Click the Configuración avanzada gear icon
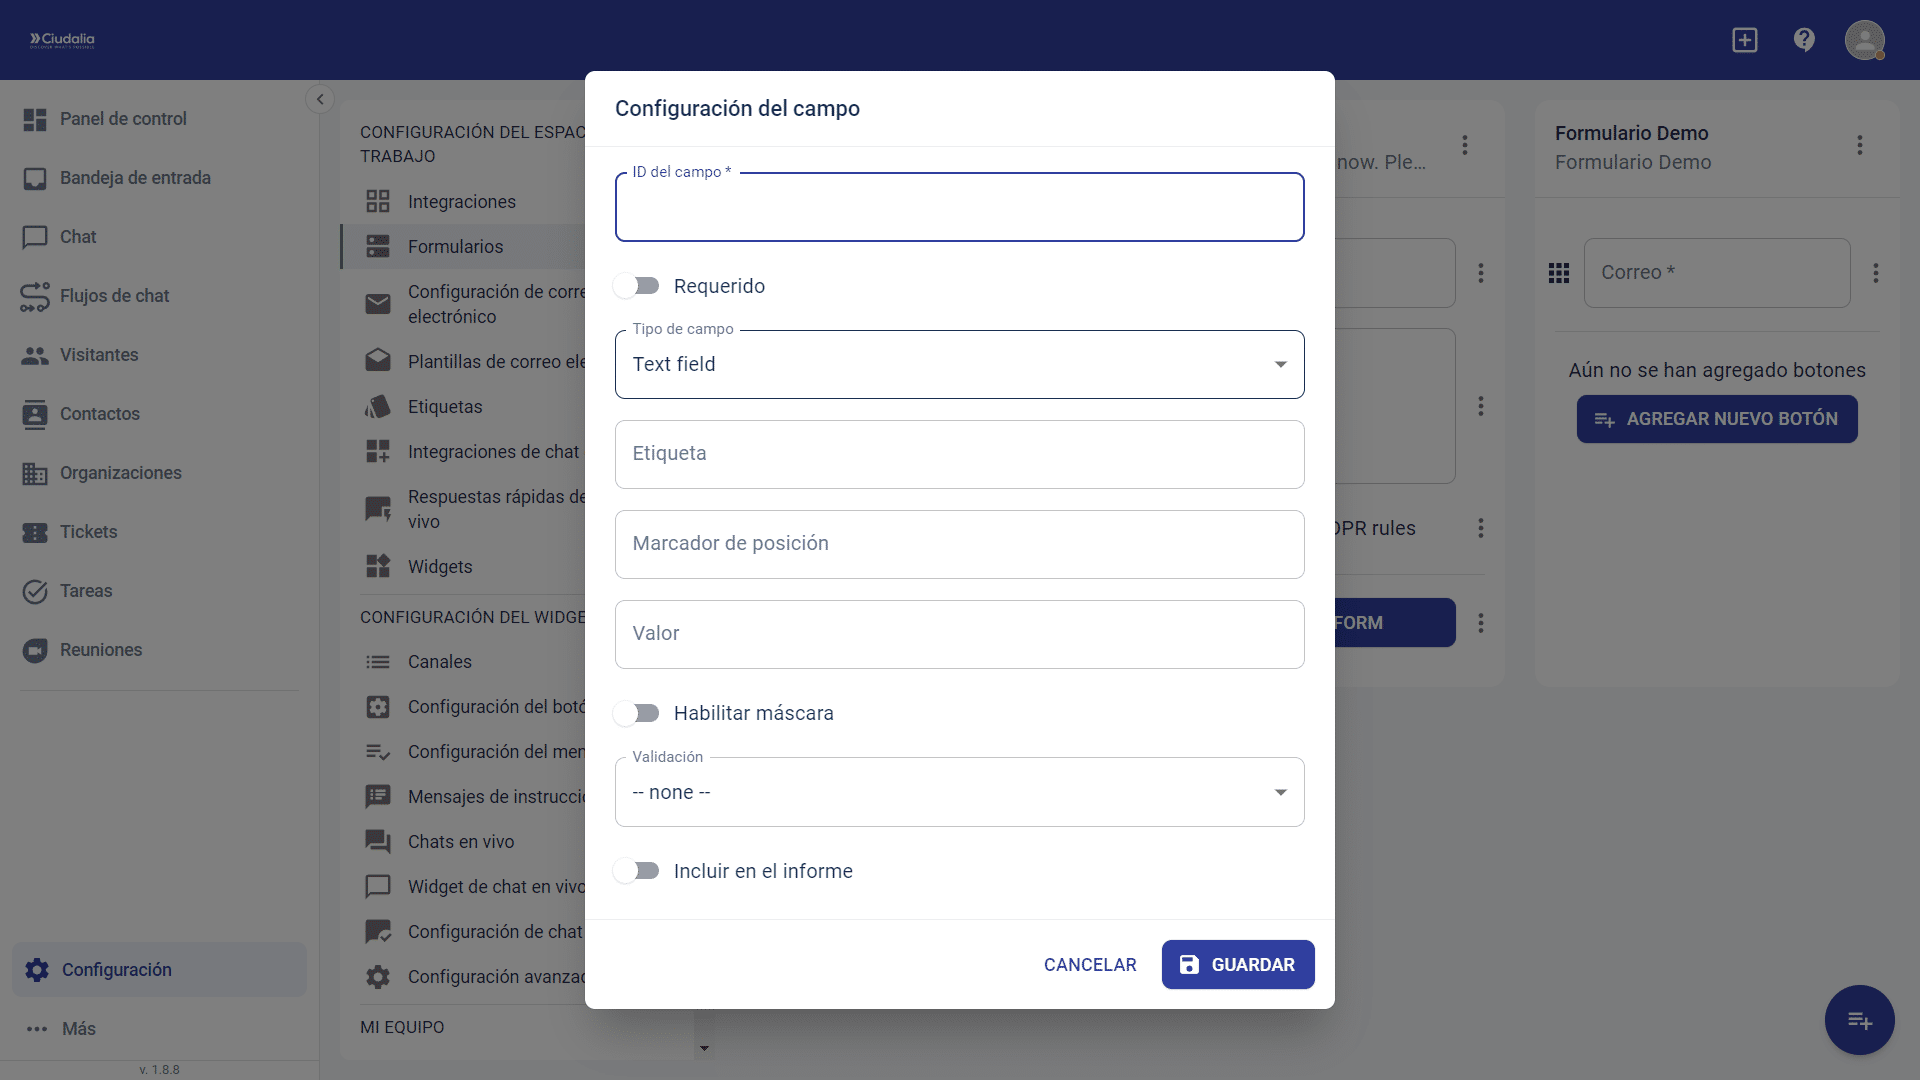1920x1080 pixels. 378,977
